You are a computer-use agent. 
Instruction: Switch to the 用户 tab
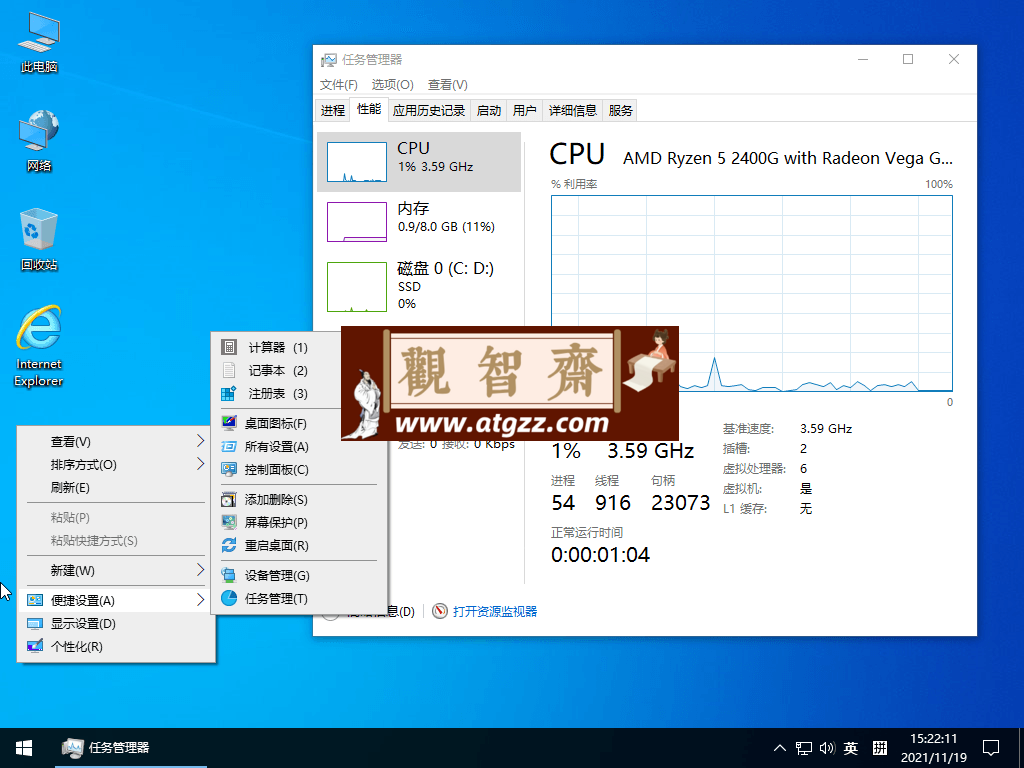pos(524,110)
